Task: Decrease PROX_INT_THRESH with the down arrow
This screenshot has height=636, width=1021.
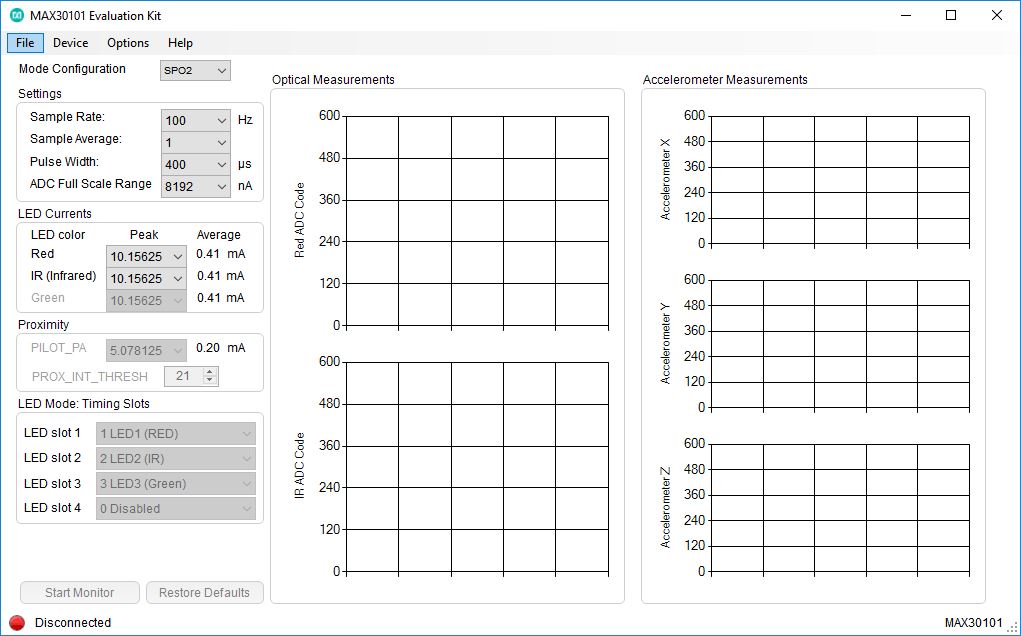Action: tap(208, 380)
